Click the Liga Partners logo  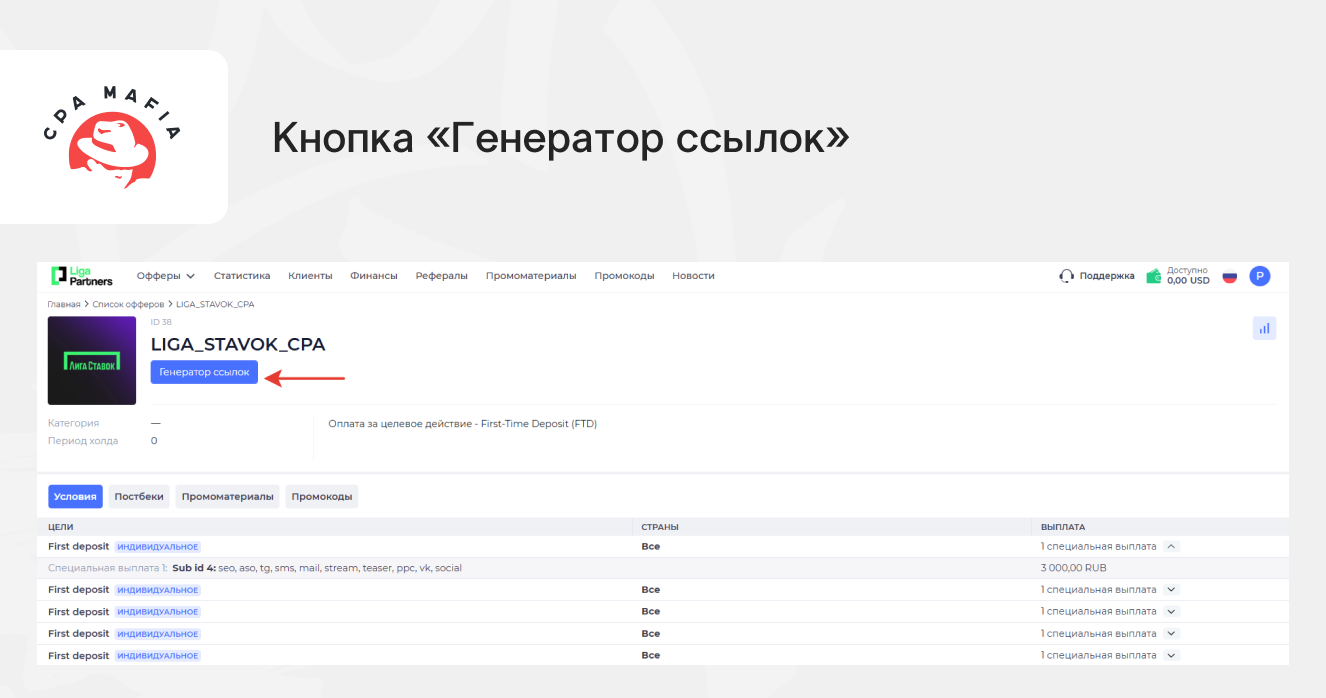click(82, 276)
